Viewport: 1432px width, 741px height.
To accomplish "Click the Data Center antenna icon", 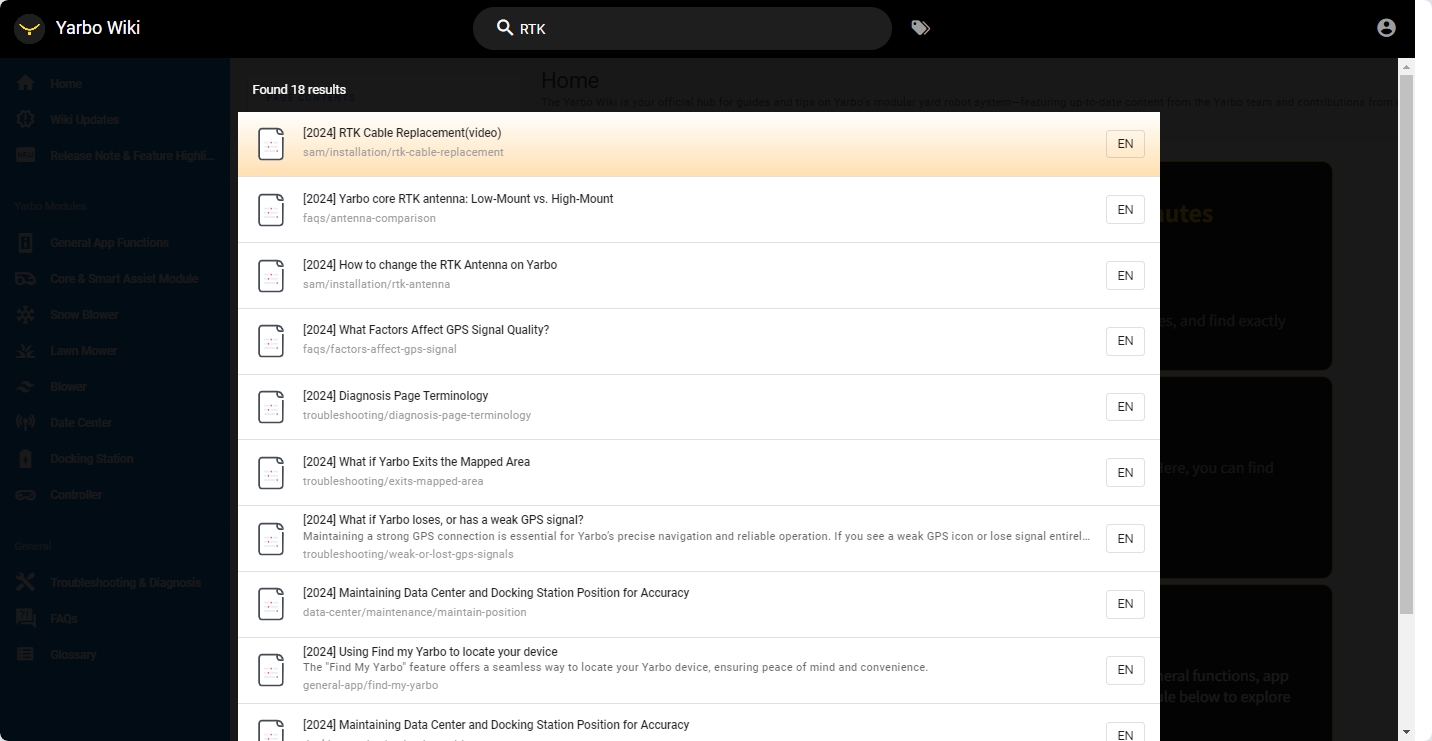I will 26,423.
